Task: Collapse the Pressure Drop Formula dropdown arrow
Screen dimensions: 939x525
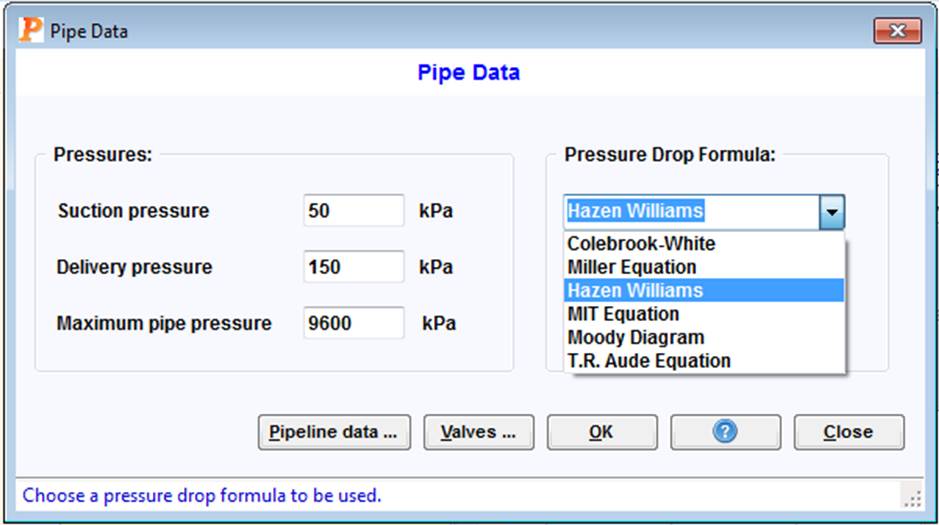Action: pyautogui.click(x=832, y=211)
